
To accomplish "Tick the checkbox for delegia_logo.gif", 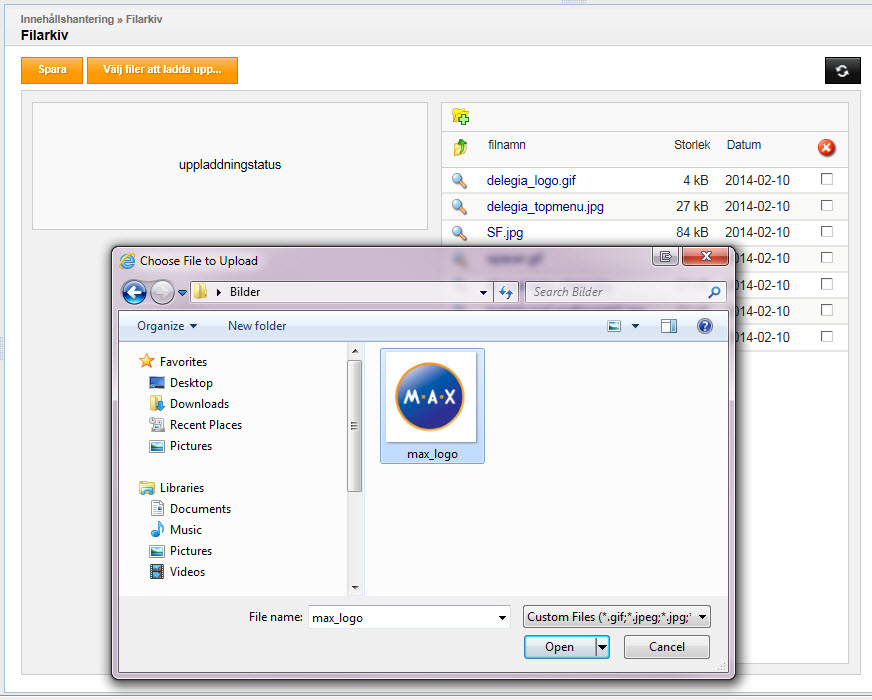I will tap(827, 179).
